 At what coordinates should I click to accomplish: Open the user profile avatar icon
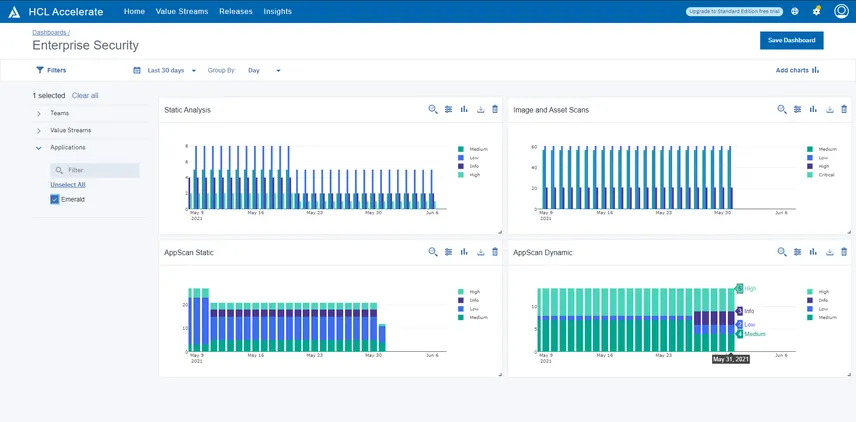(841, 11)
